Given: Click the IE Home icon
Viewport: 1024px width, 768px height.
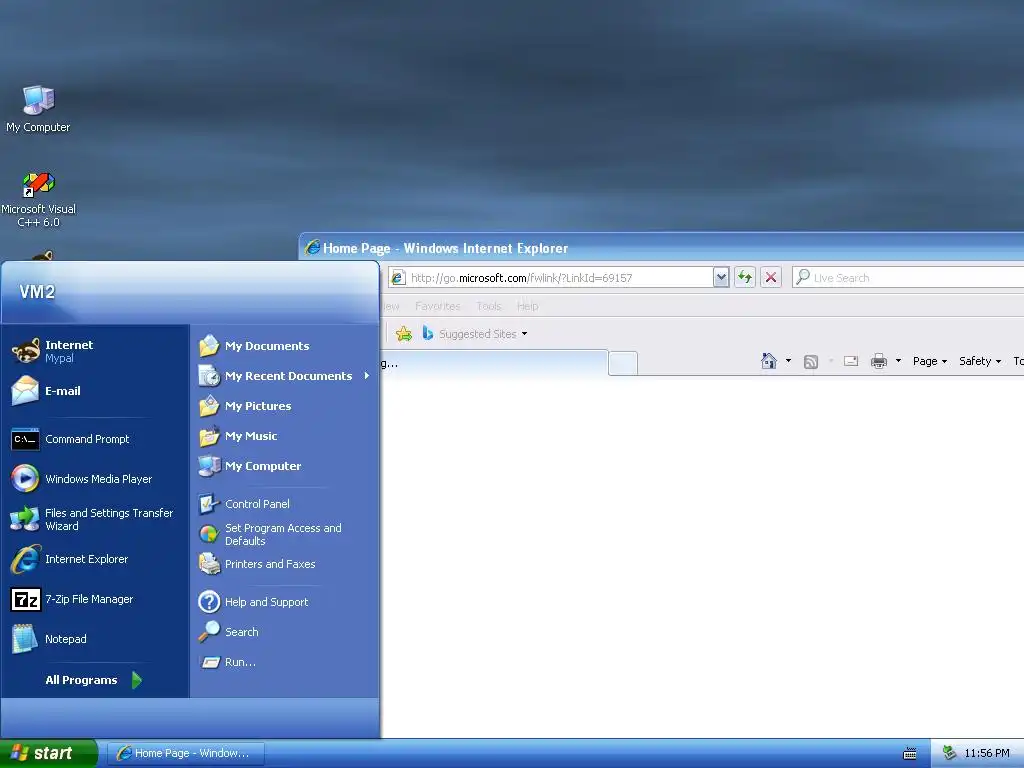Looking at the screenshot, I should (x=769, y=360).
